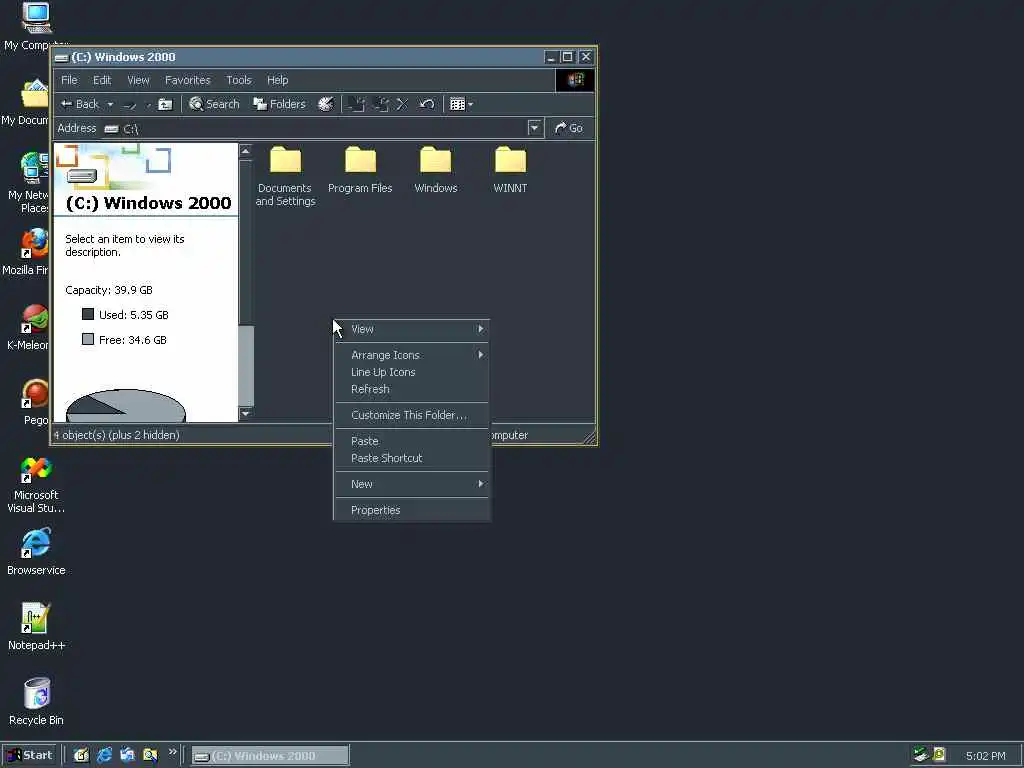Expand Arrange Icons submenu
1024x768 pixels.
tap(412, 355)
